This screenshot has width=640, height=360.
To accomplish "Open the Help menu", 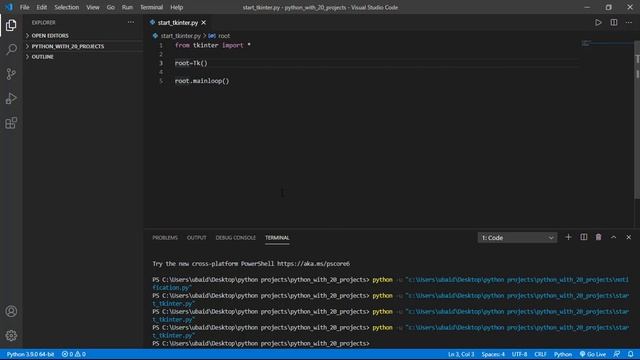I will point(177,7).
